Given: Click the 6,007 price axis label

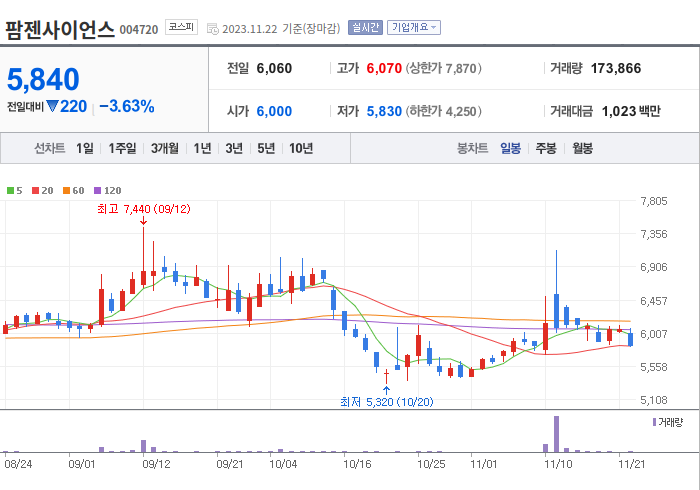Looking at the screenshot, I should tap(654, 334).
